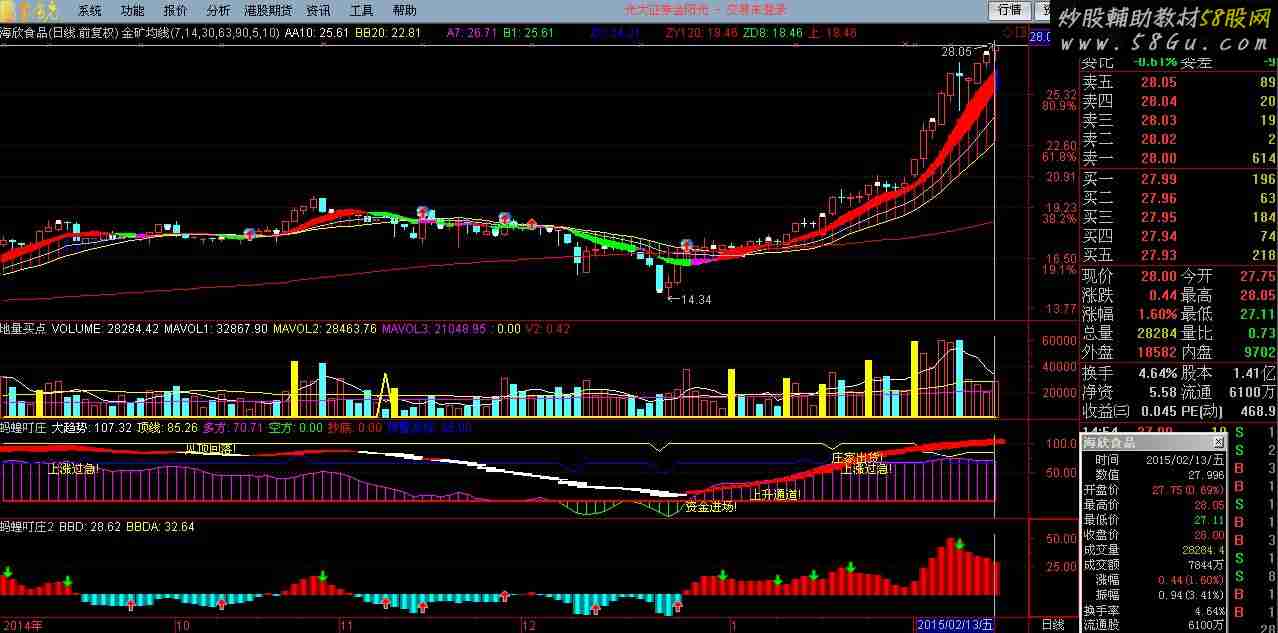
Task: Close the 海欣食品 info popup
Action: coord(1219,442)
